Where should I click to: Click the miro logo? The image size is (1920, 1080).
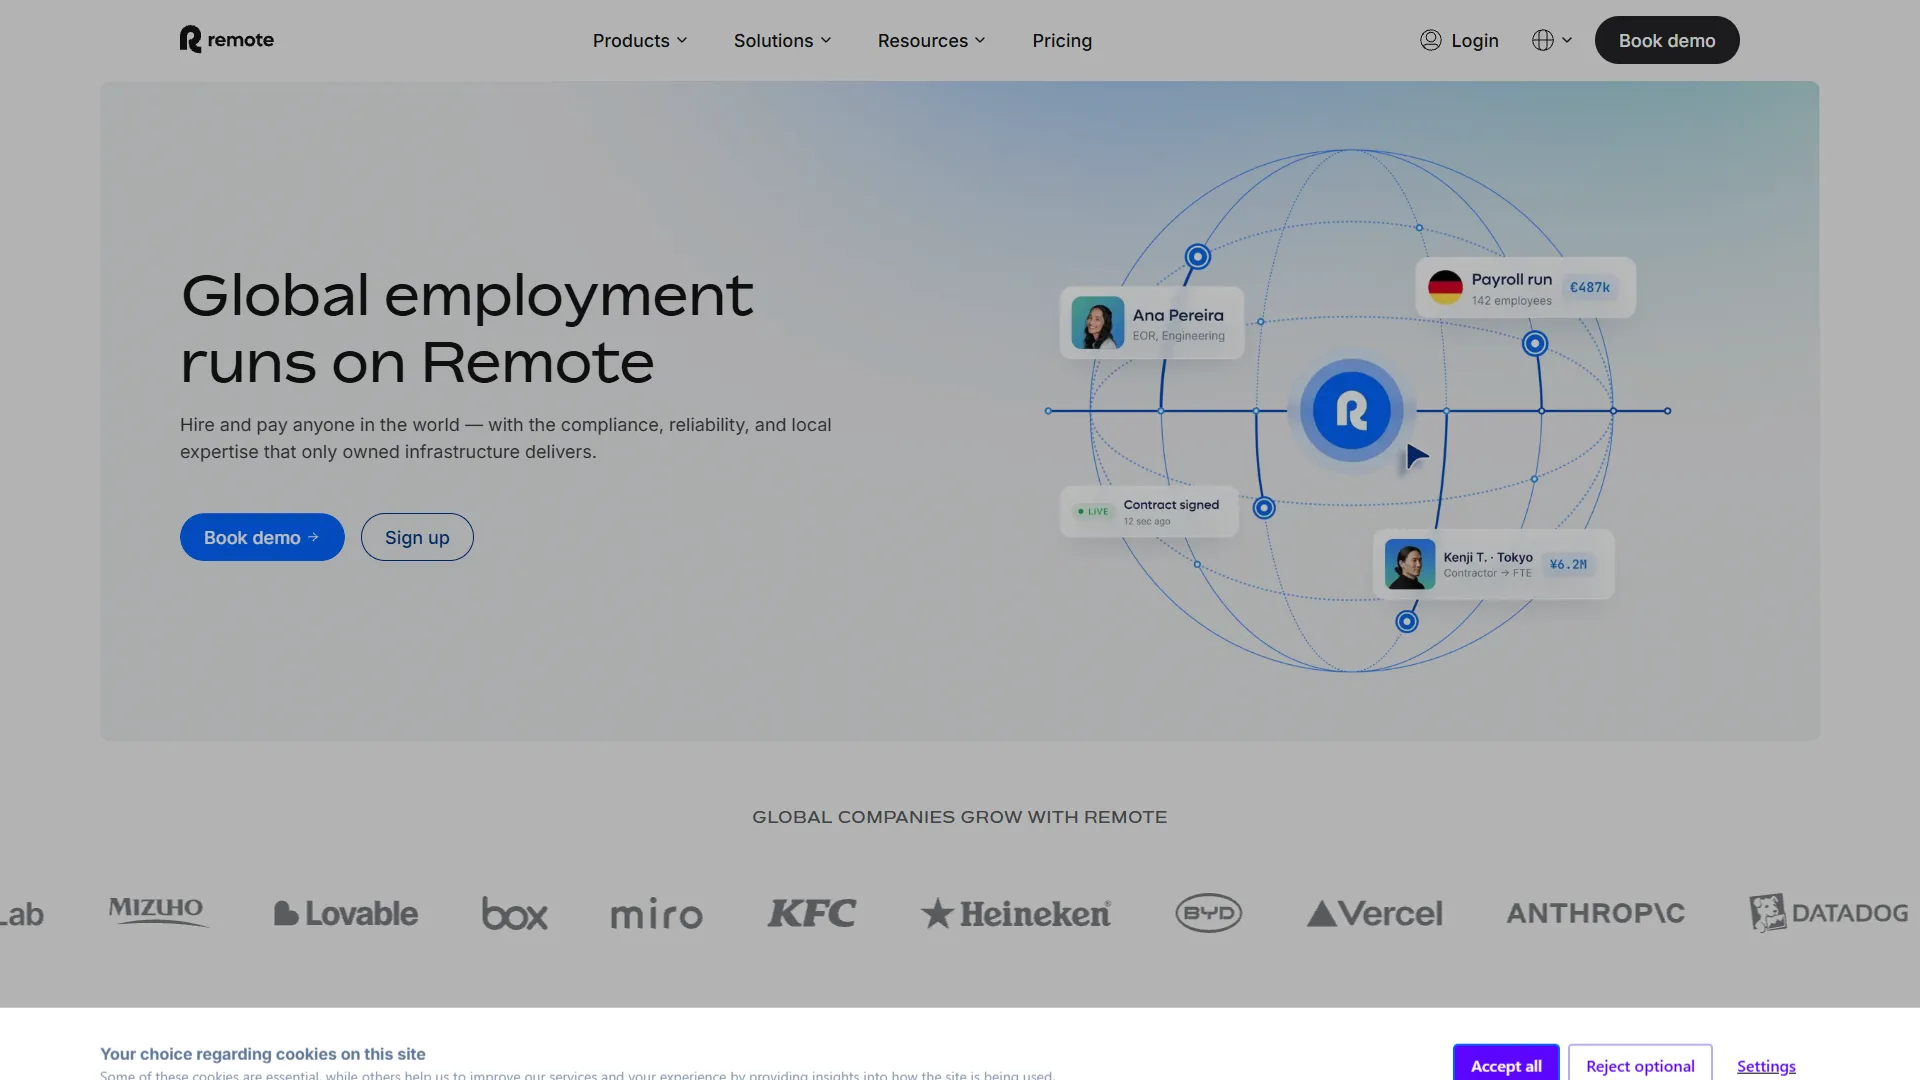[657, 913]
